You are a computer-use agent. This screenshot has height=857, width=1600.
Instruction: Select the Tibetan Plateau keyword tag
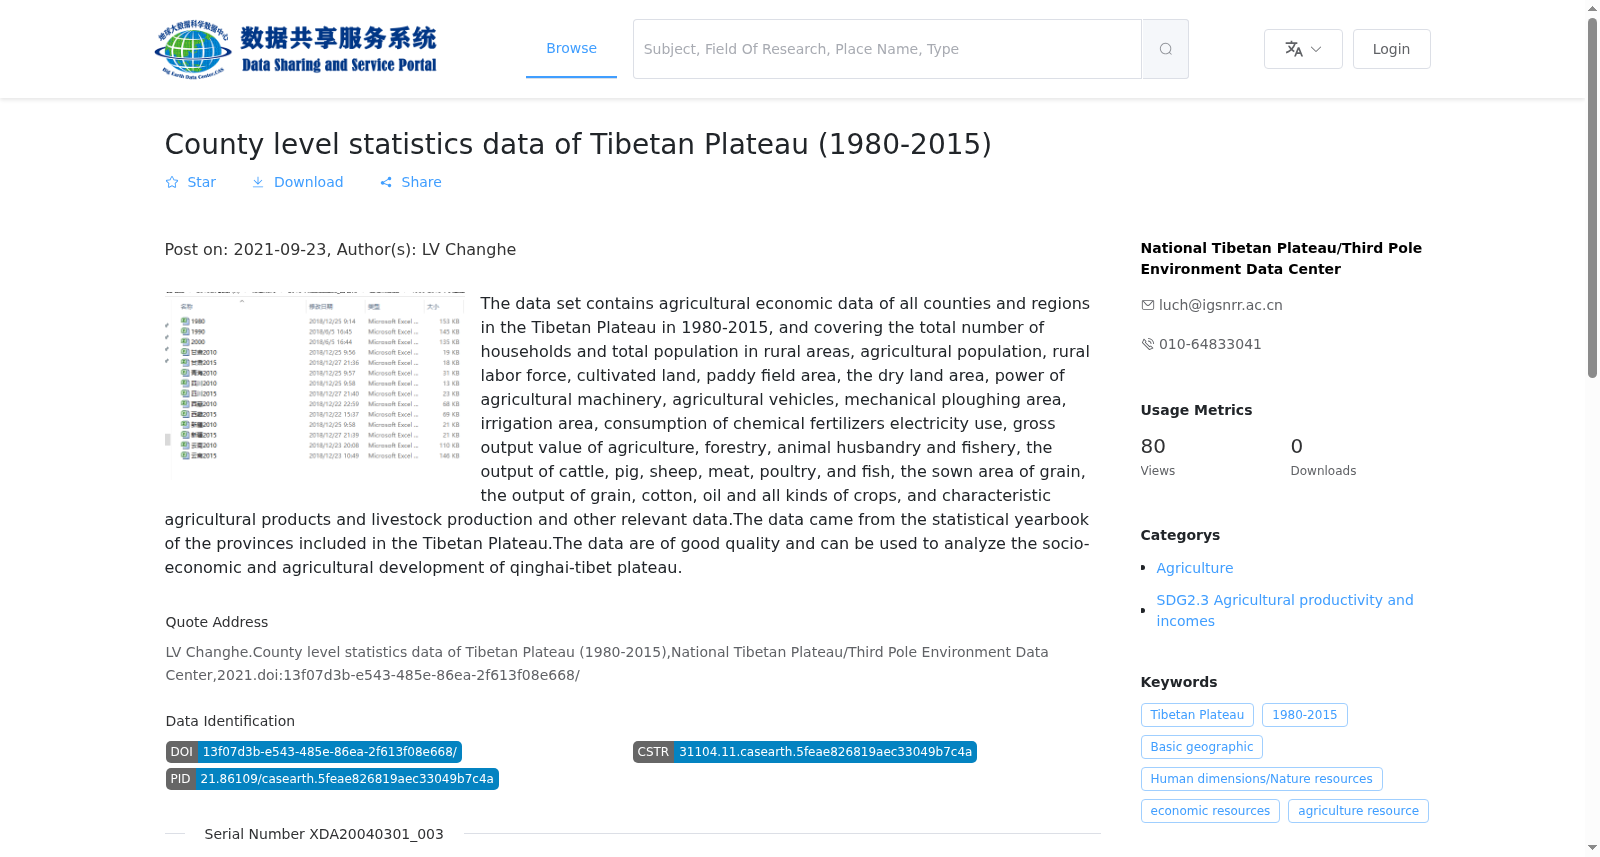1197,715
